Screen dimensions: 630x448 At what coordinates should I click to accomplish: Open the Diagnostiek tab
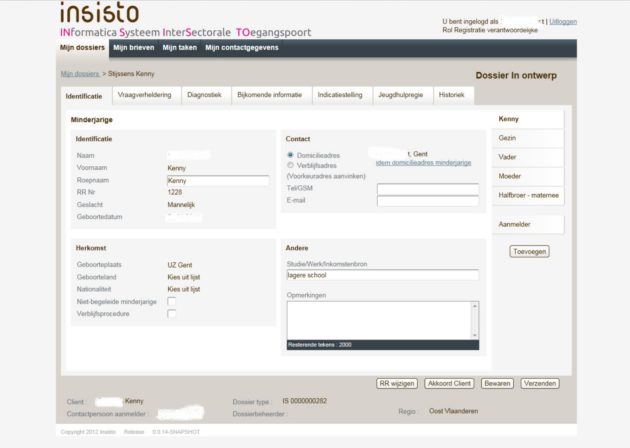(x=203, y=95)
